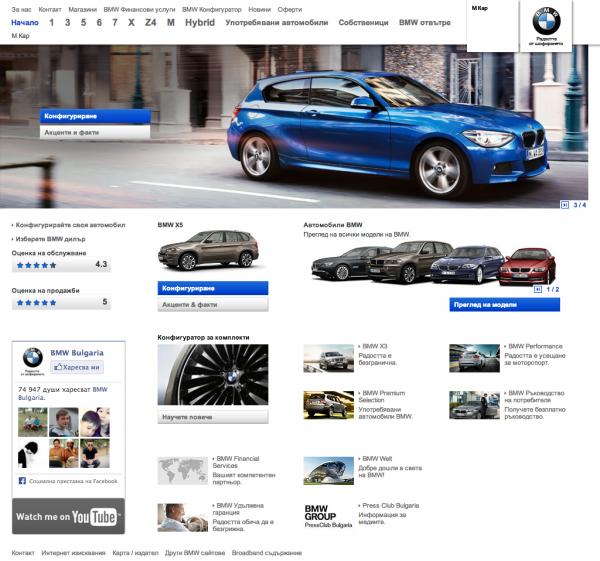Select the Z4 navigation item
600x561 pixels.
click(151, 23)
